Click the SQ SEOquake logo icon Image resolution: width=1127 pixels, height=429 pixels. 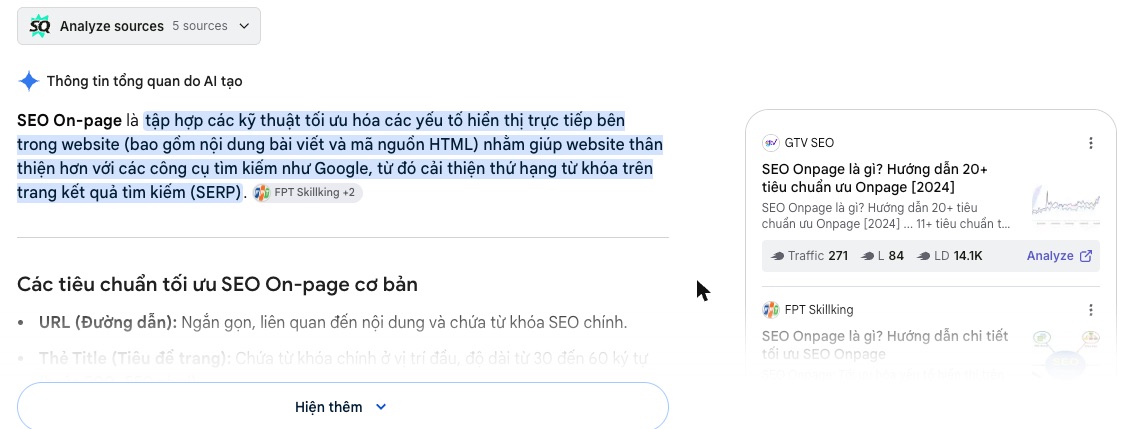click(x=40, y=26)
